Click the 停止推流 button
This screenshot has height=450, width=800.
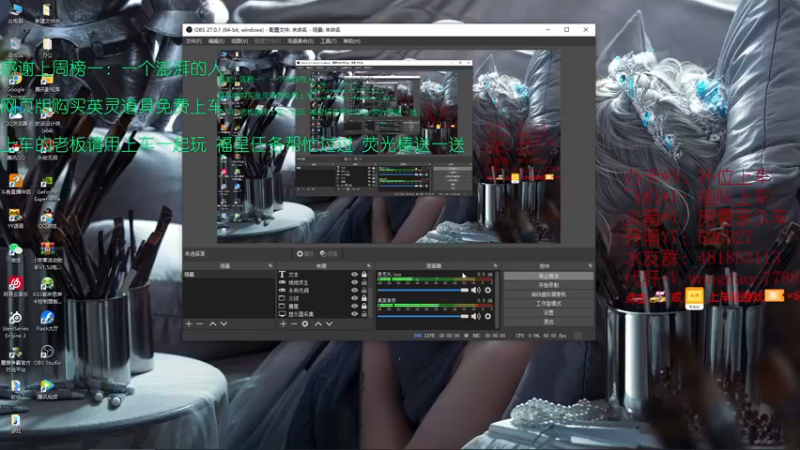pos(548,276)
